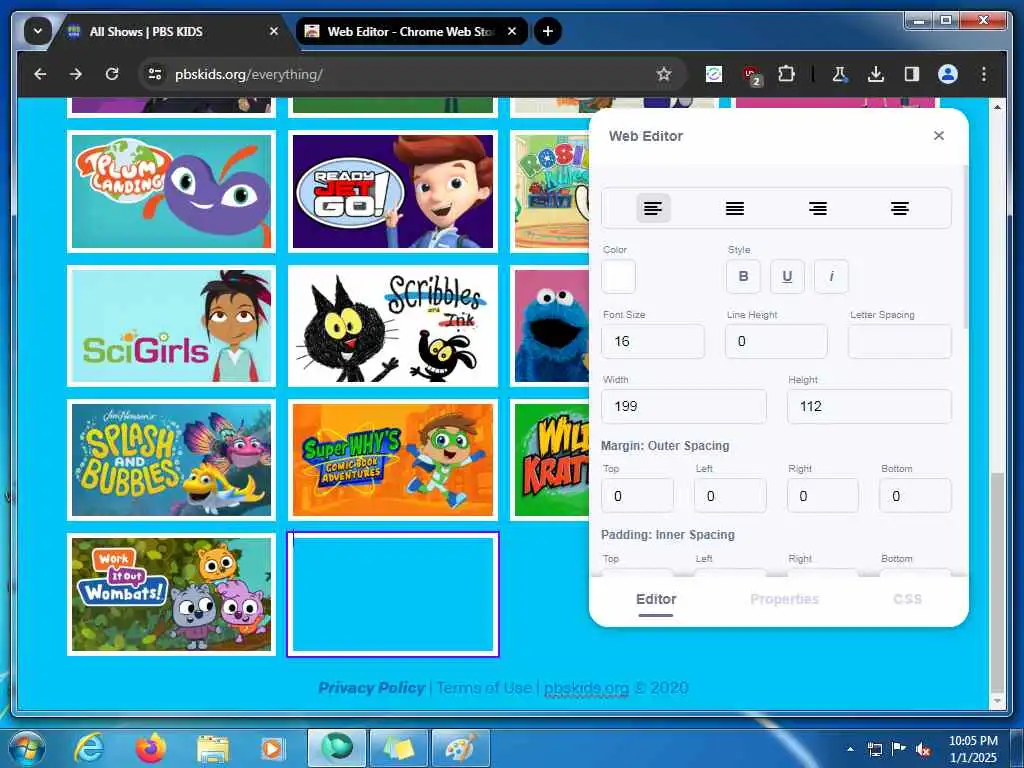
Task: Open the Ready Jet Go show thumbnail
Action: pos(392,191)
